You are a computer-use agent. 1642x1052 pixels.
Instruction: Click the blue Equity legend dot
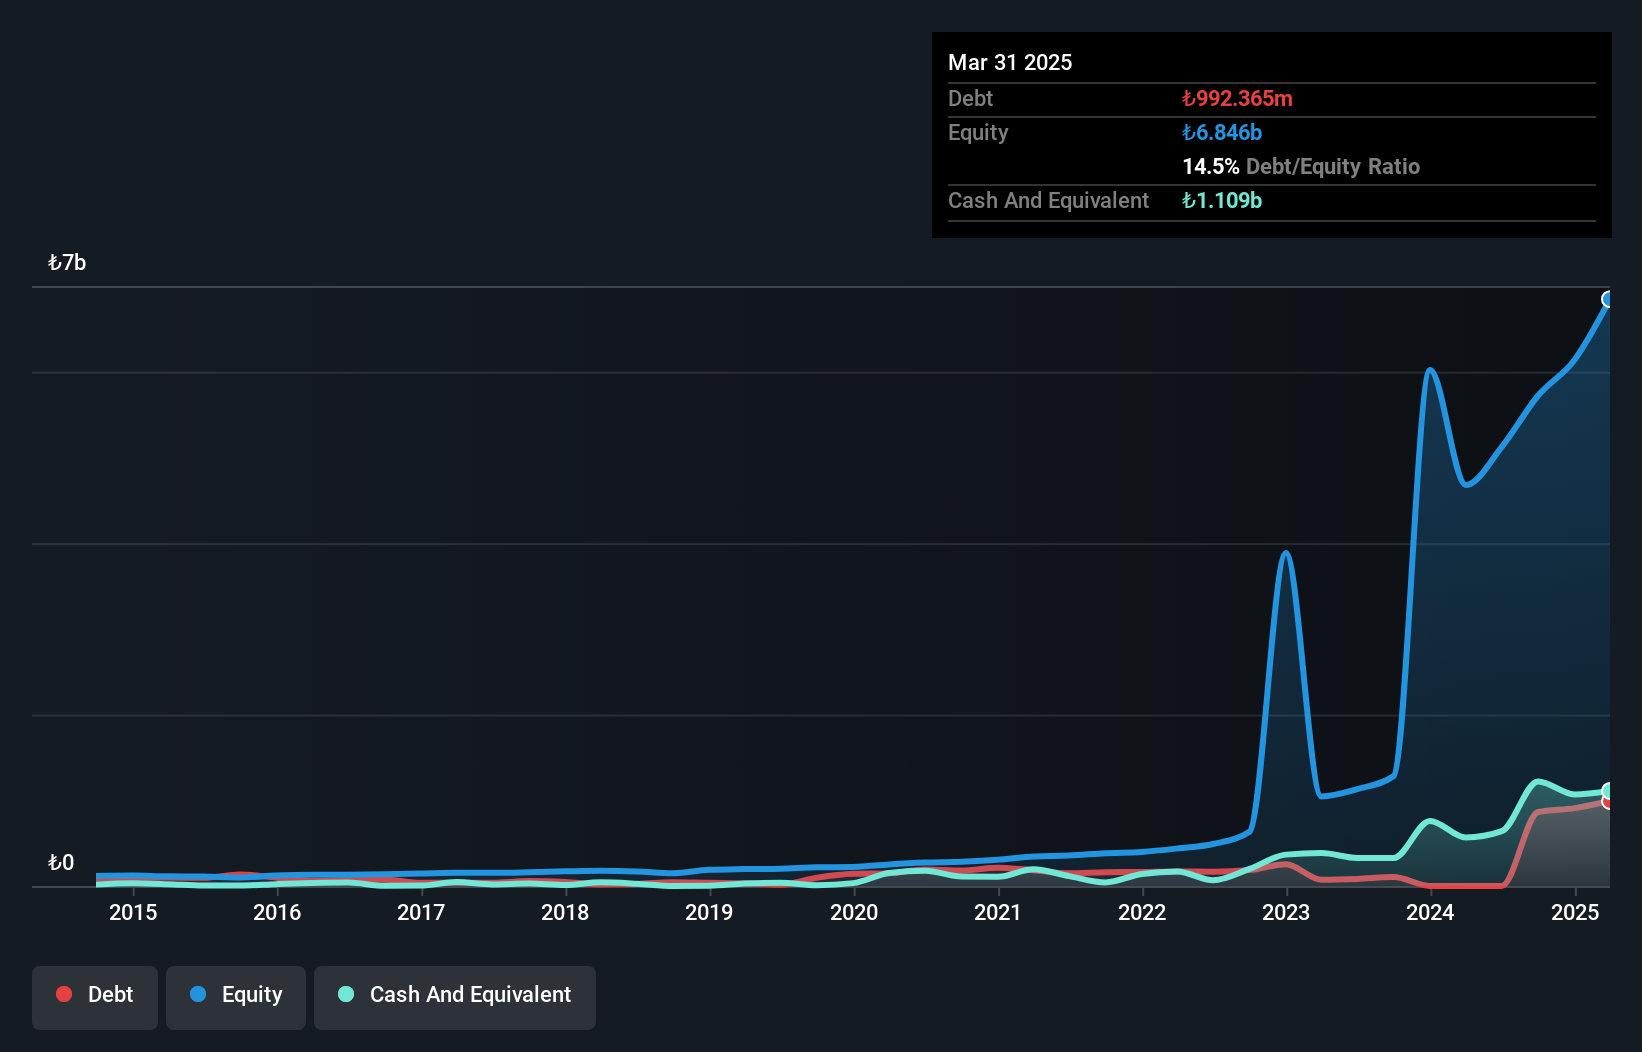pyautogui.click(x=198, y=994)
